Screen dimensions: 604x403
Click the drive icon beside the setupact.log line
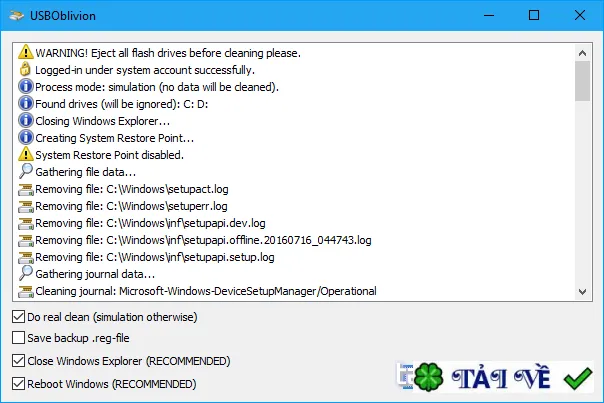coord(26,189)
